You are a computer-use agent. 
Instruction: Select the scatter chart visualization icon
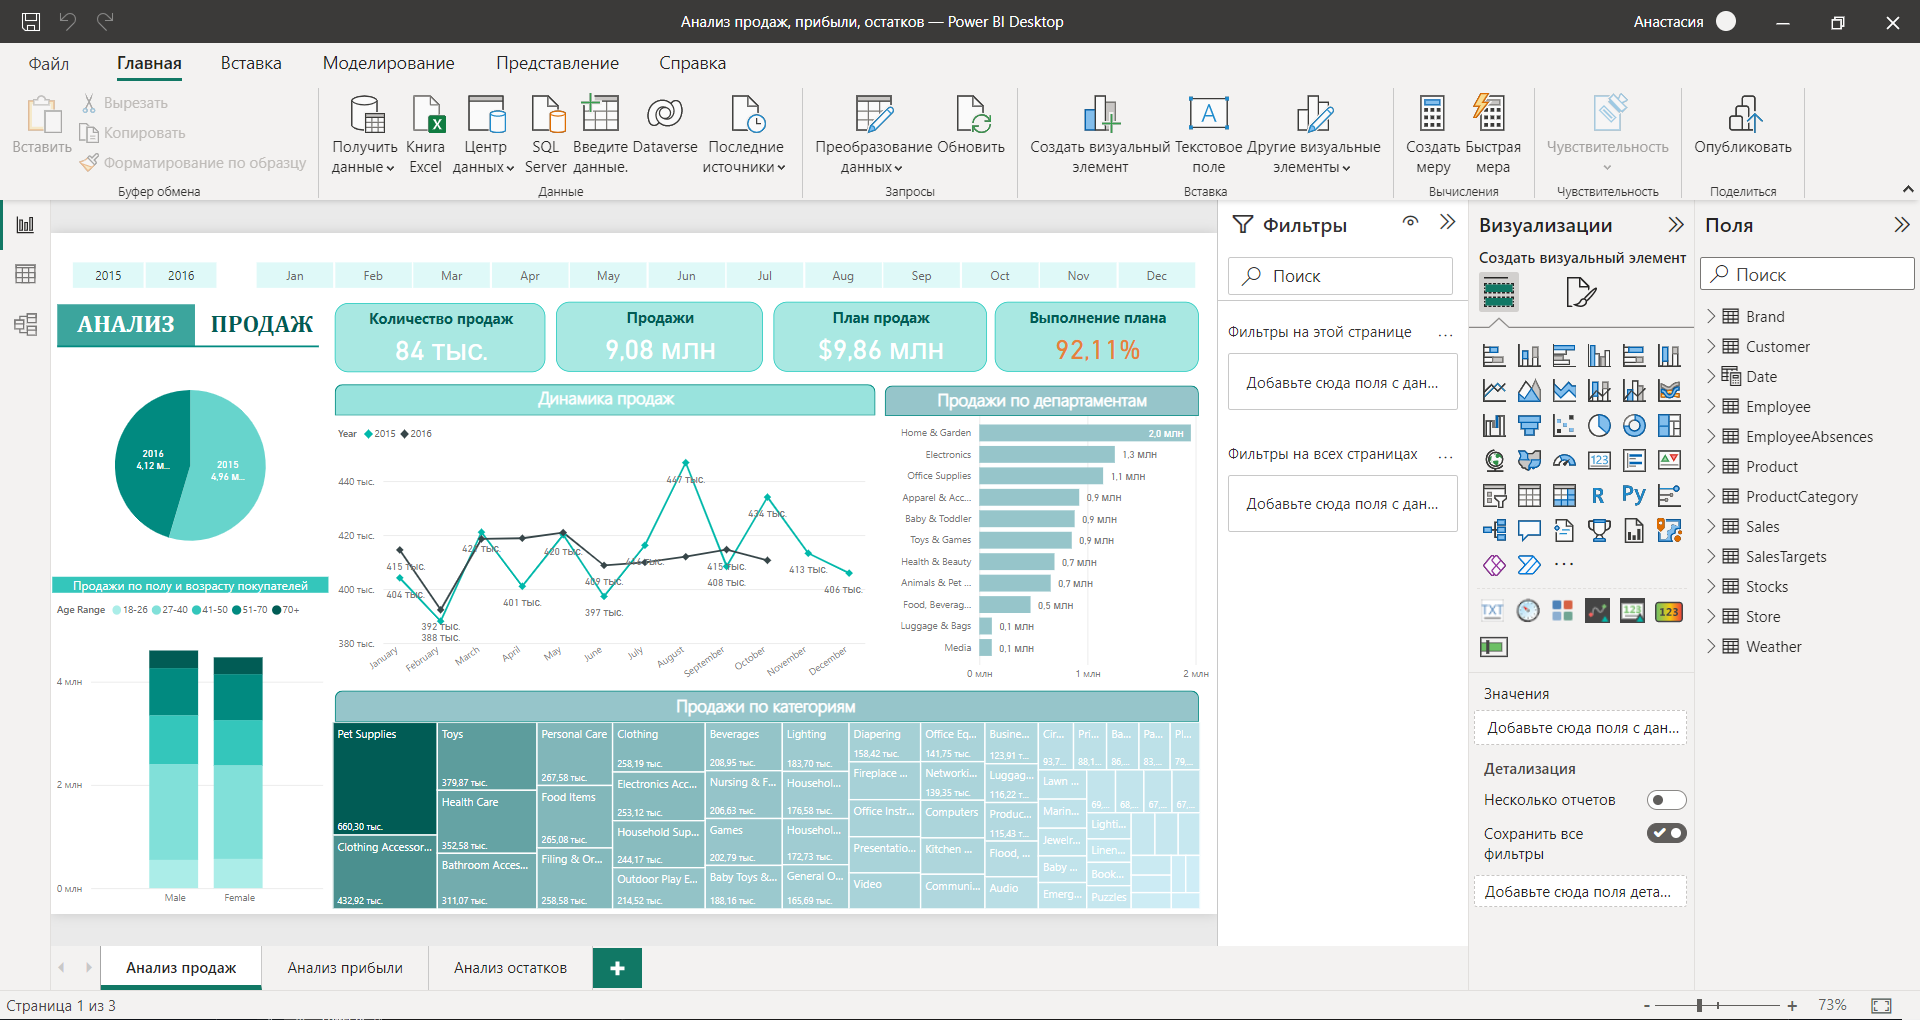click(x=1564, y=426)
